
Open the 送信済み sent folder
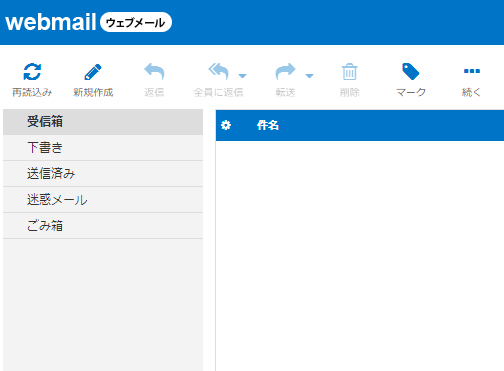click(103, 174)
